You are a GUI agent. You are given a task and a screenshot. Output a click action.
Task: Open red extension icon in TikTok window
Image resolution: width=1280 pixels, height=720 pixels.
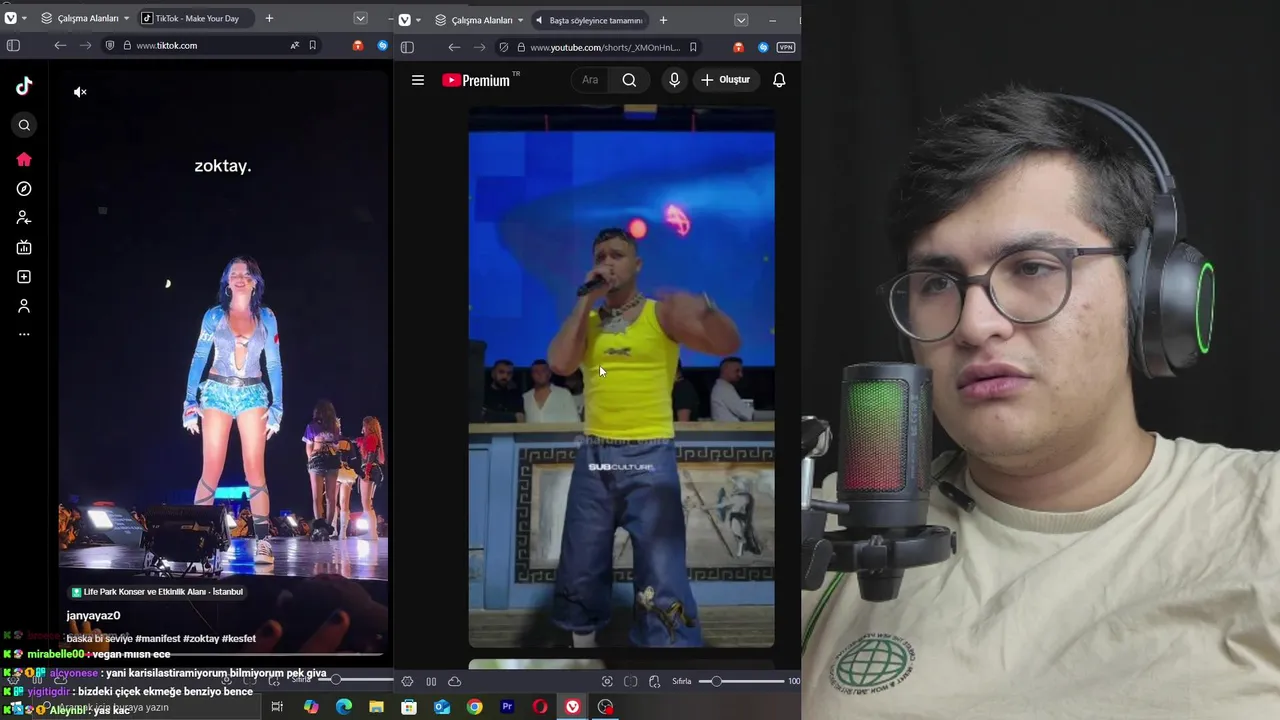click(x=358, y=46)
